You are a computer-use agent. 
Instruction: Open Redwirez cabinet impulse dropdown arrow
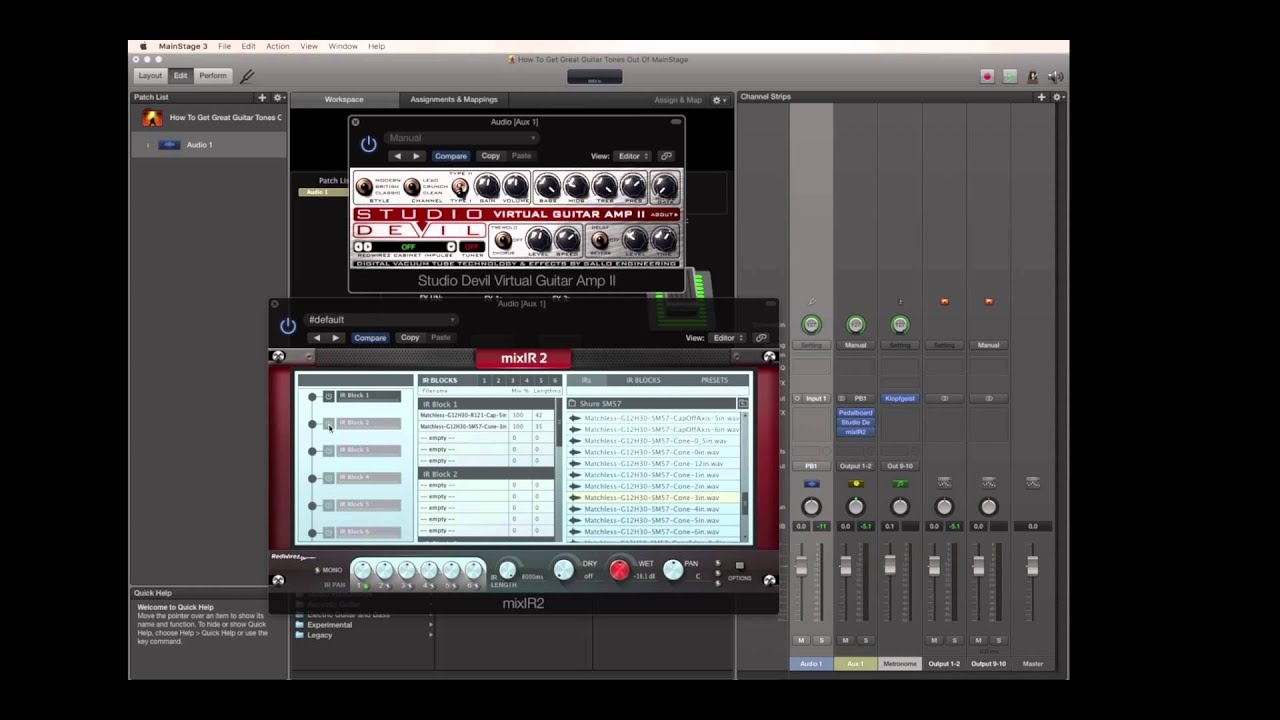[451, 247]
